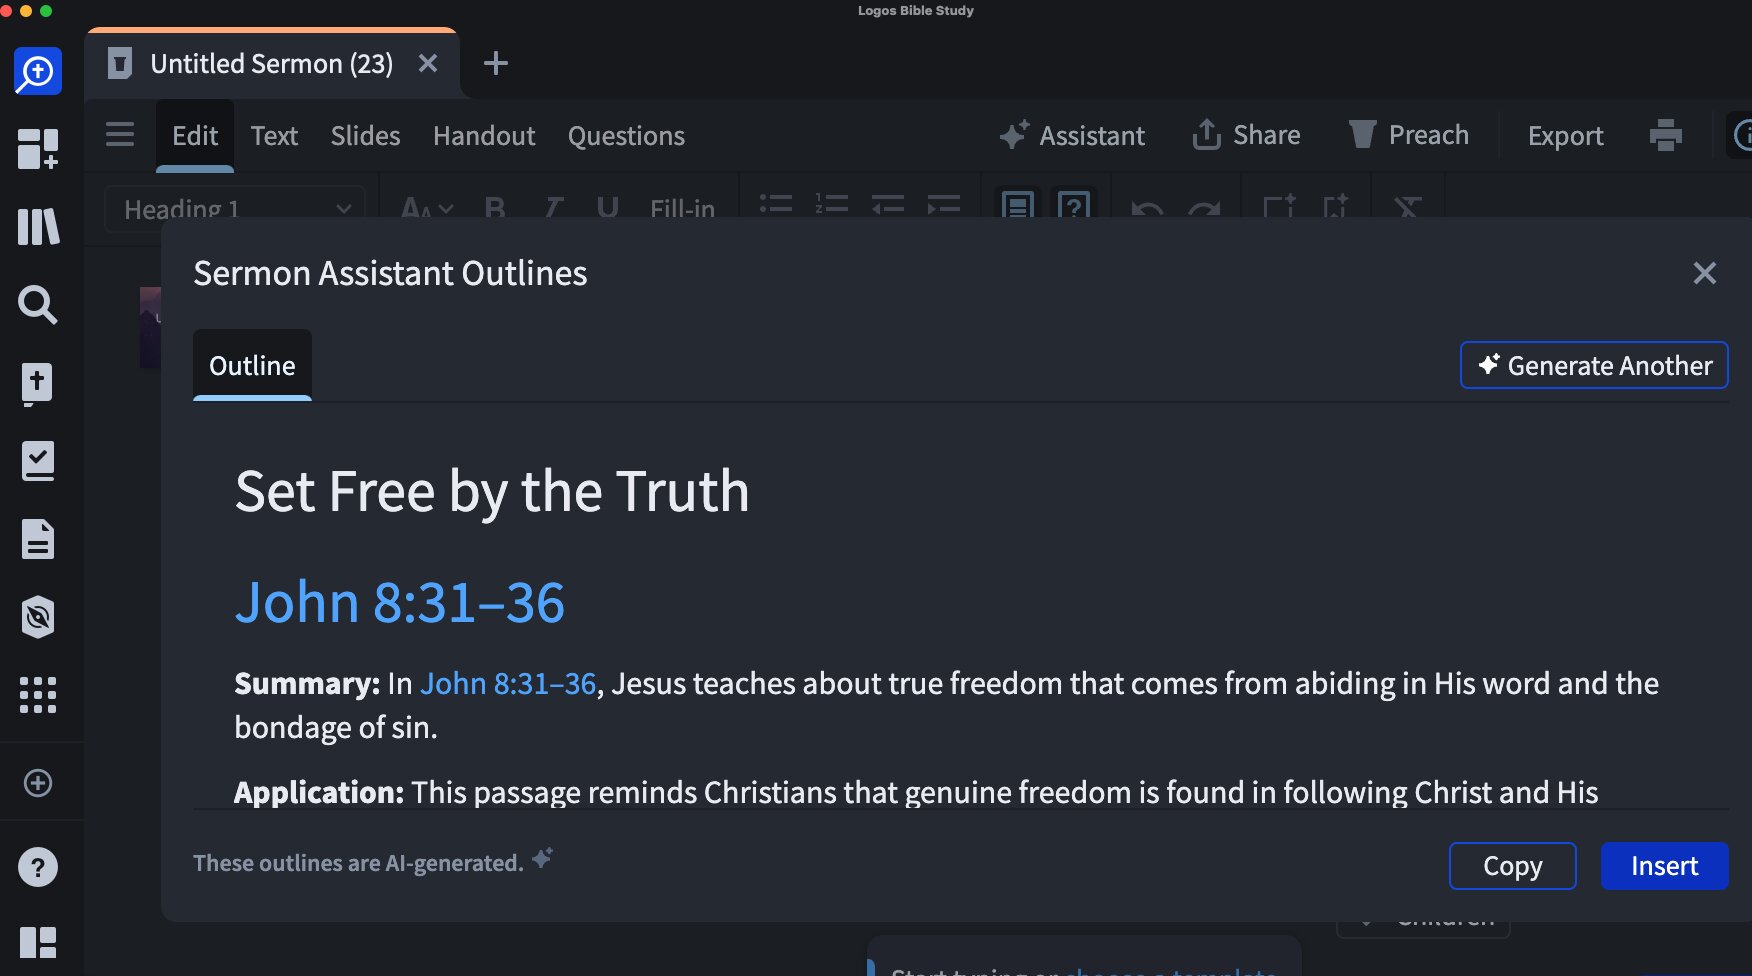Click the Export button
The height and width of the screenshot is (976, 1752).
pos(1565,135)
